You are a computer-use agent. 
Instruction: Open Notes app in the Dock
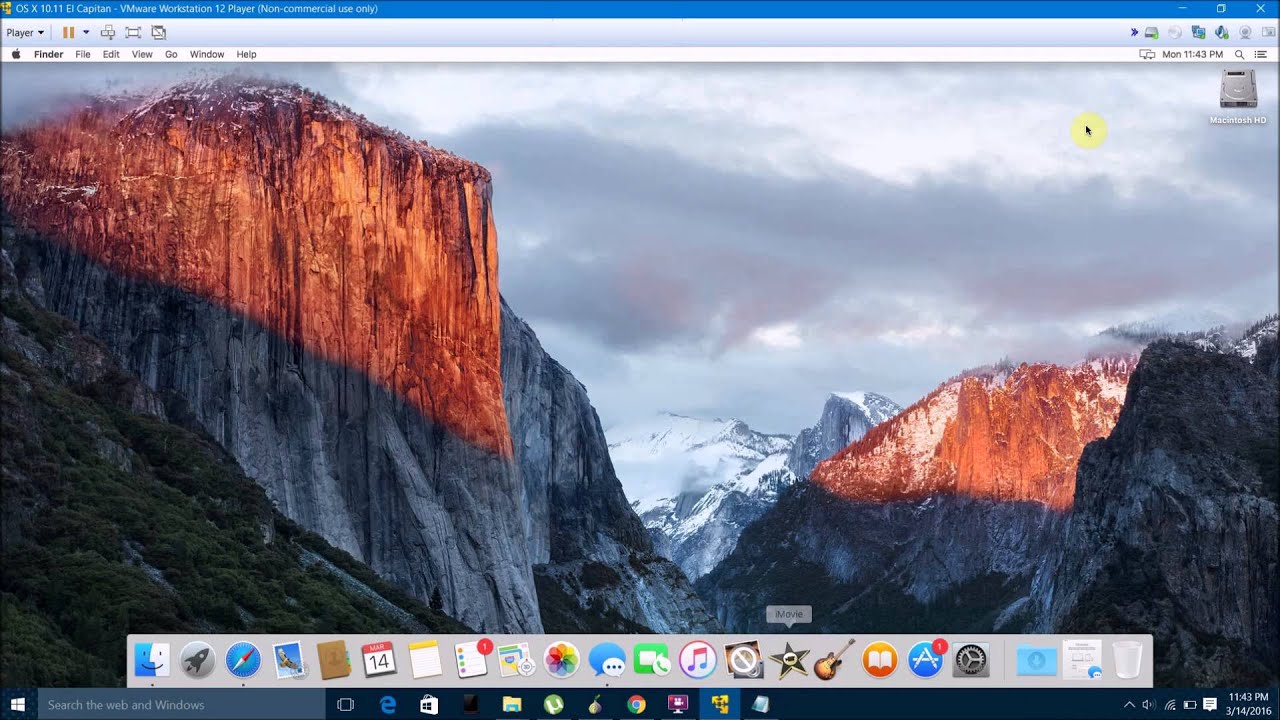425,660
